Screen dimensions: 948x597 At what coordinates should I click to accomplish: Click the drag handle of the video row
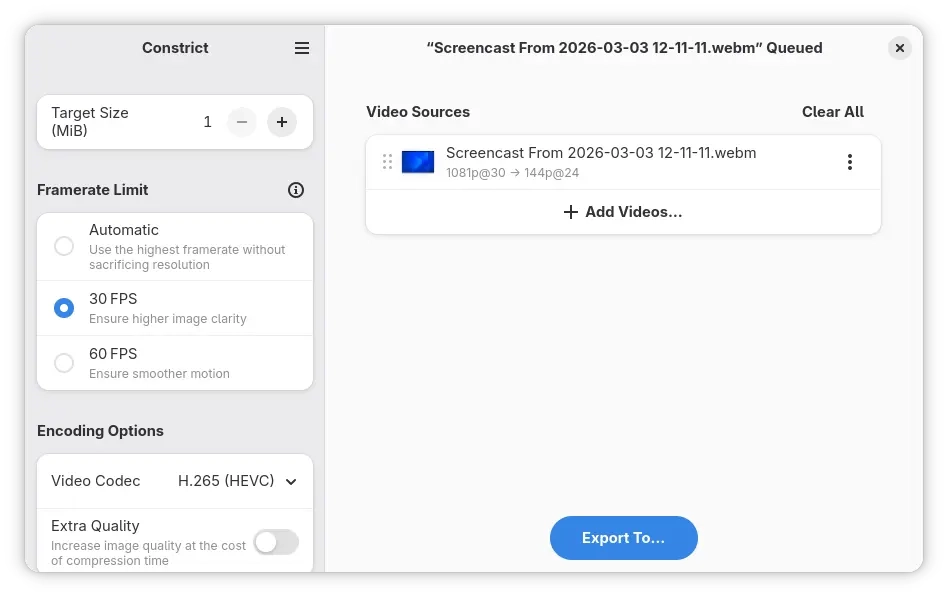pos(387,162)
